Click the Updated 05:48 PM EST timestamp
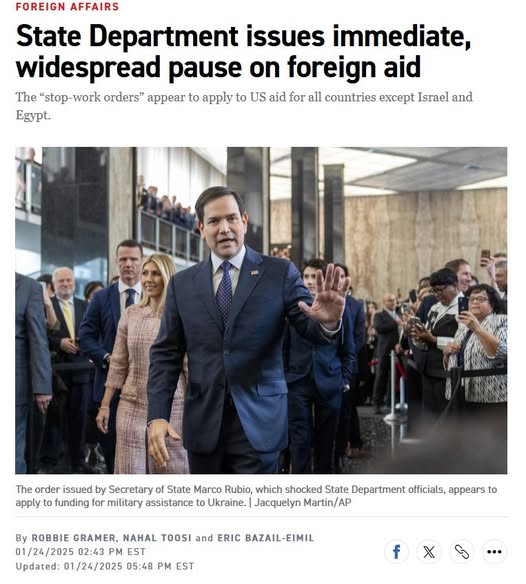 pos(105,566)
